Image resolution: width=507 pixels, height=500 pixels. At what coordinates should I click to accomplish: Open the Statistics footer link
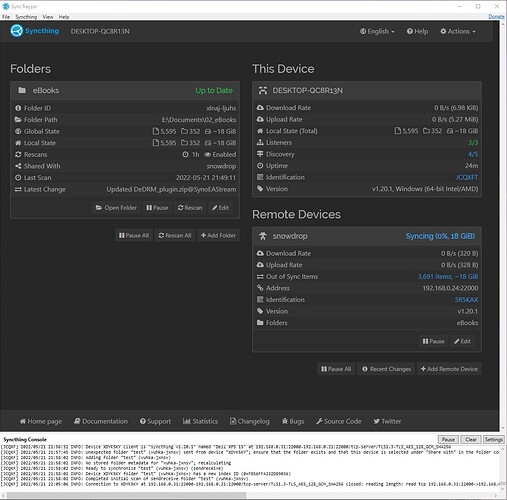point(200,421)
